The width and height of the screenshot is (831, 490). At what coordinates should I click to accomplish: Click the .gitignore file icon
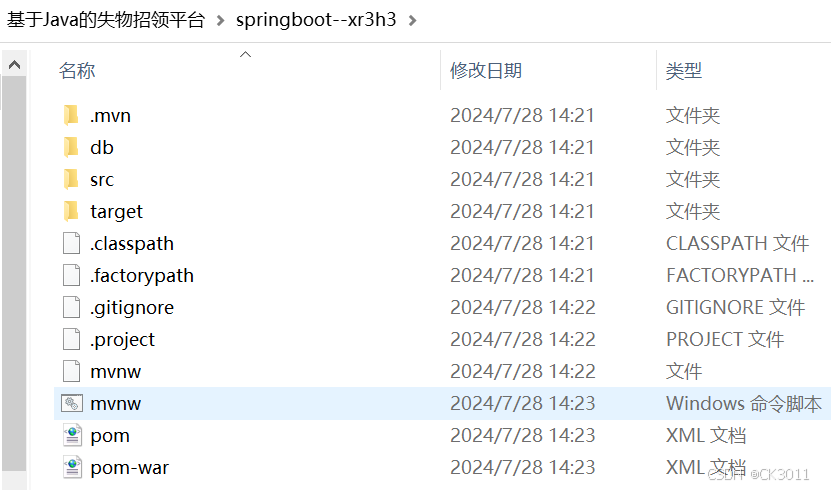coord(71,307)
